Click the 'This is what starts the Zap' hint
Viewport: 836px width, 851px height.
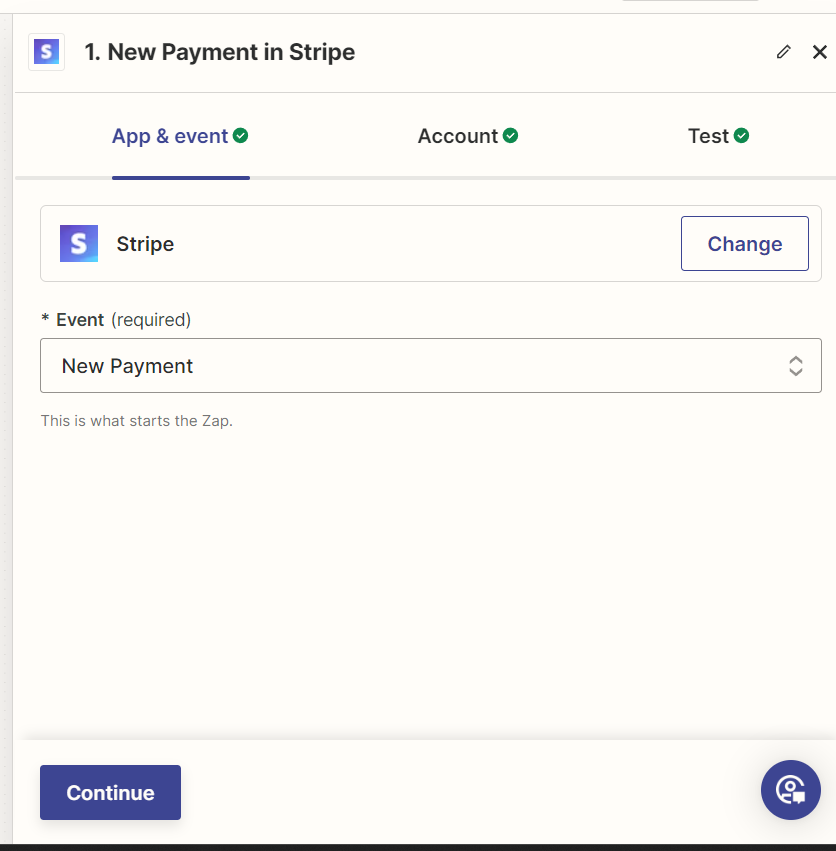pyautogui.click(x=137, y=421)
